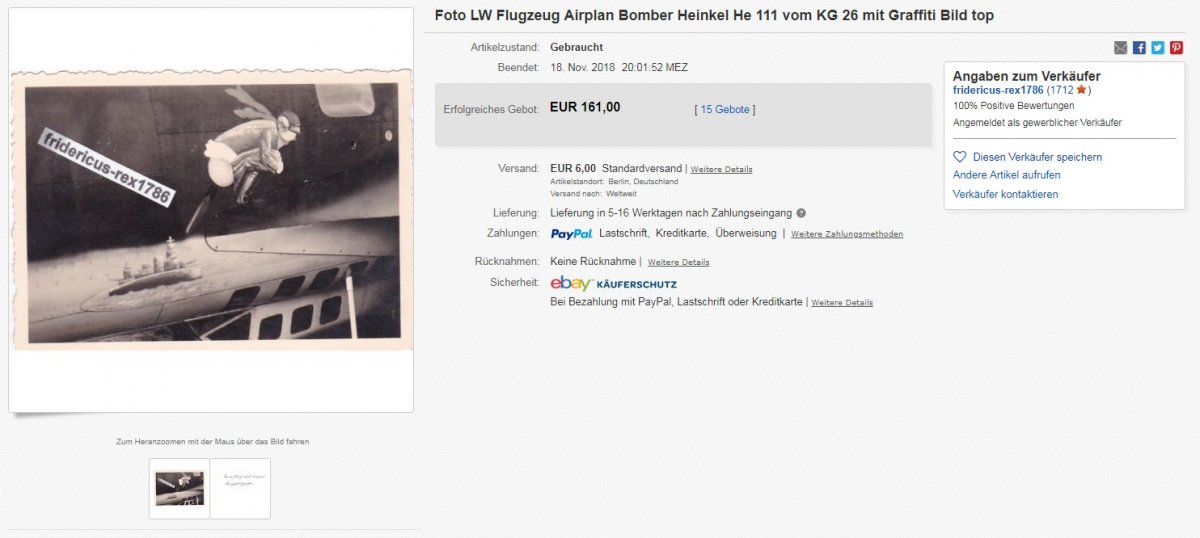
Task: Show Weitere Zahlungsmethoden
Action: pyautogui.click(x=846, y=234)
